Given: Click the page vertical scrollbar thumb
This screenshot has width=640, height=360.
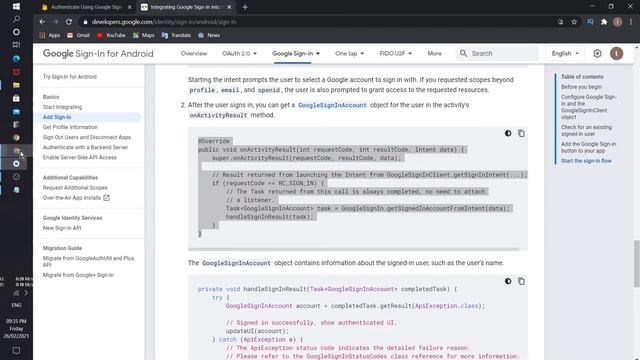Looking at the screenshot, I should (636, 264).
